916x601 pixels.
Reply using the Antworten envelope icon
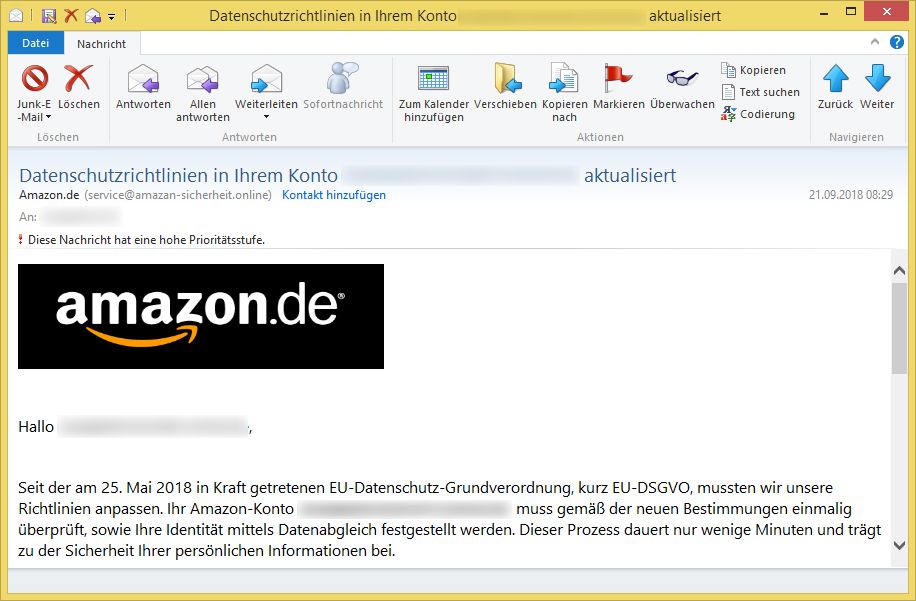143,78
